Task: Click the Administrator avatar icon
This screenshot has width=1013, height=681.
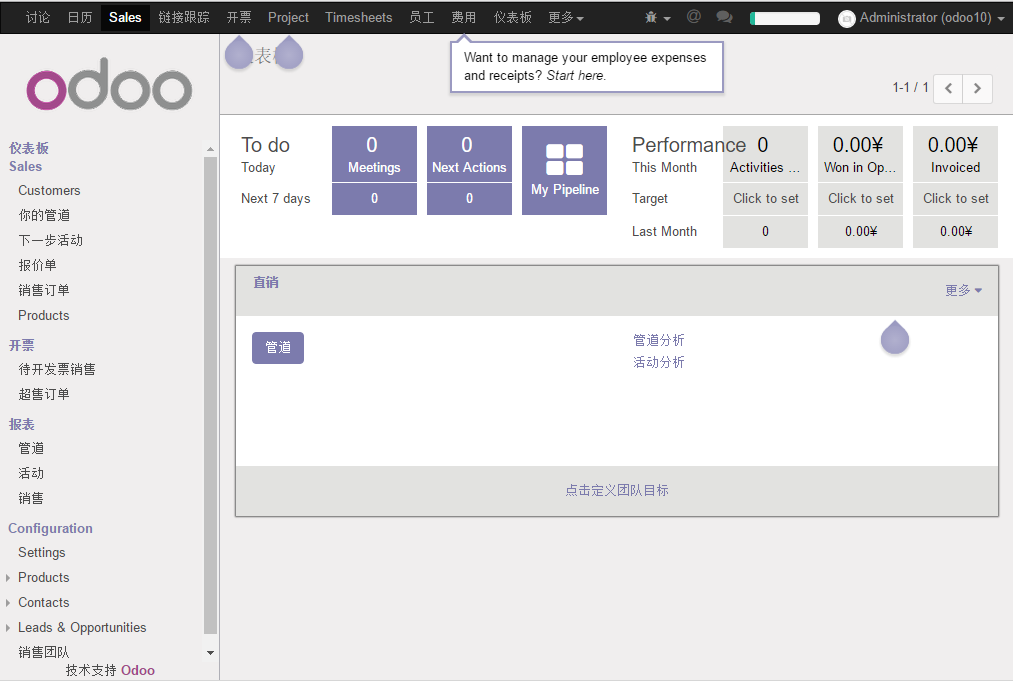Action: tap(847, 18)
